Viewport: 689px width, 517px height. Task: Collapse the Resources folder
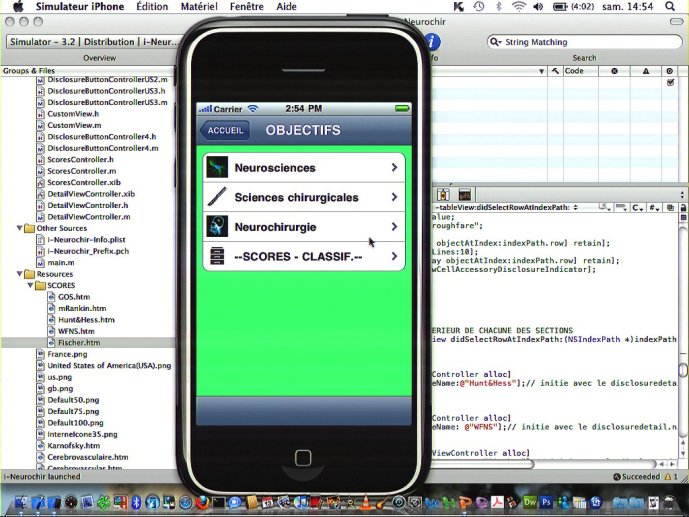pos(19,274)
